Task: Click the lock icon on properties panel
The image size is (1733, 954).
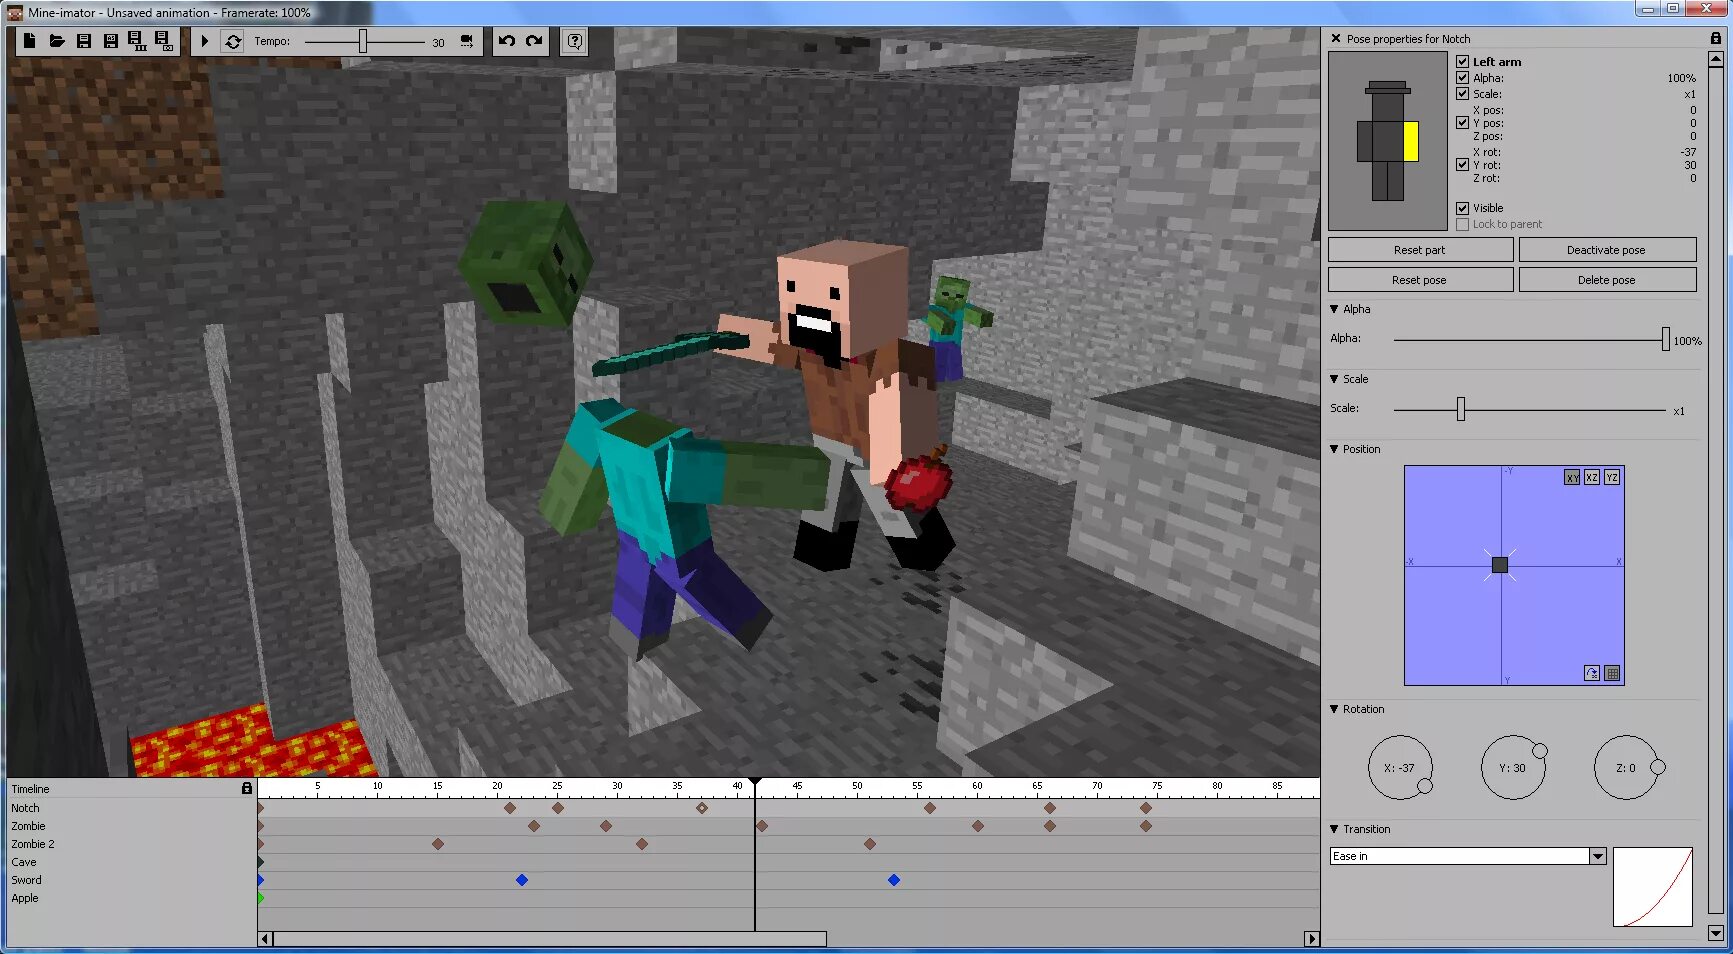Action: [x=1715, y=38]
